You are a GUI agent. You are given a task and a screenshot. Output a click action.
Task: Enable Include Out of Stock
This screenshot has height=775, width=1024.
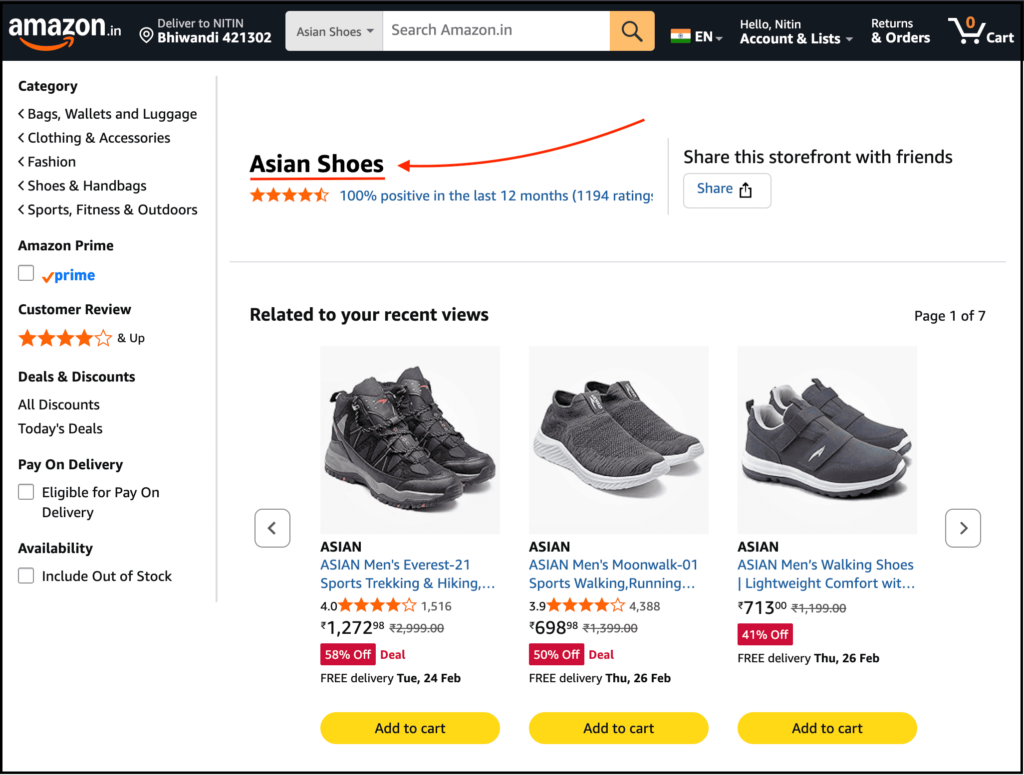tap(26, 576)
